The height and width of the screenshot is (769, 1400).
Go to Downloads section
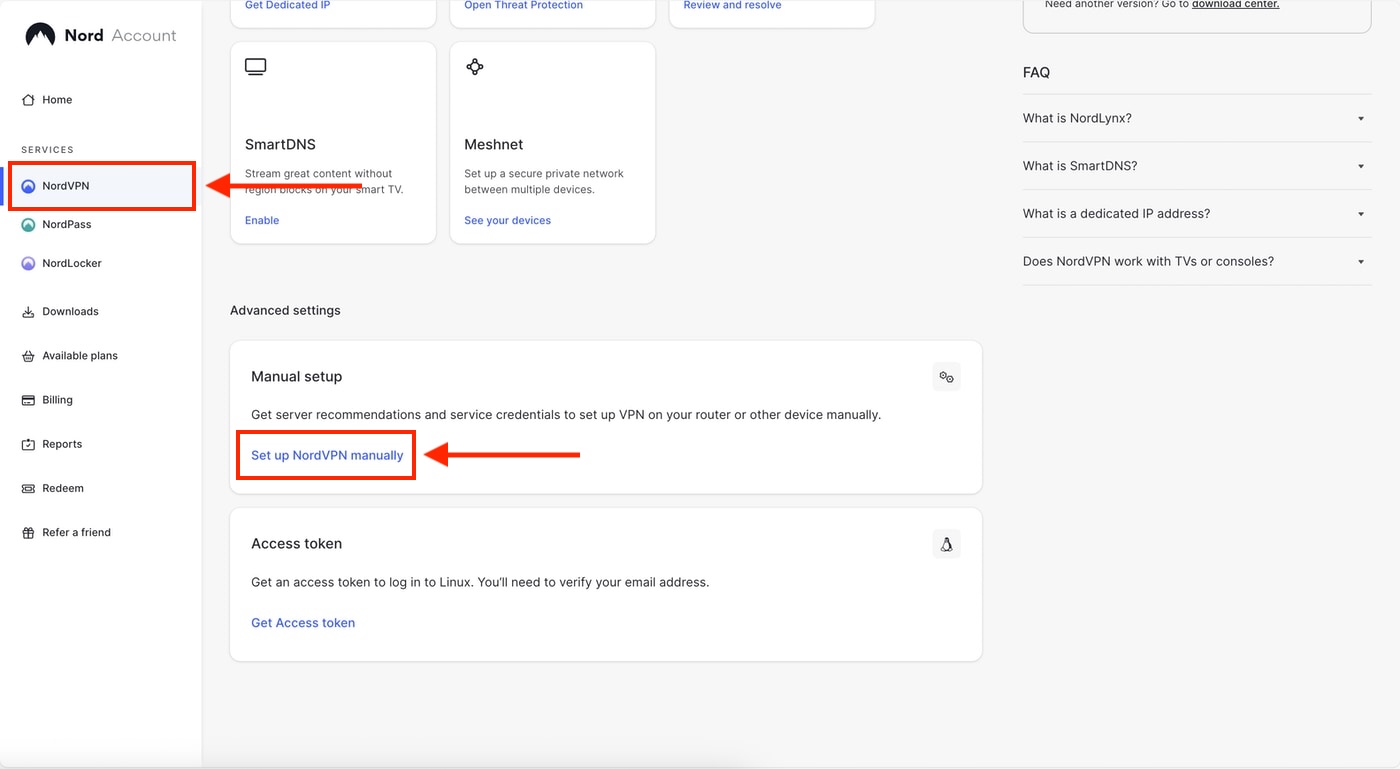[x=70, y=312]
